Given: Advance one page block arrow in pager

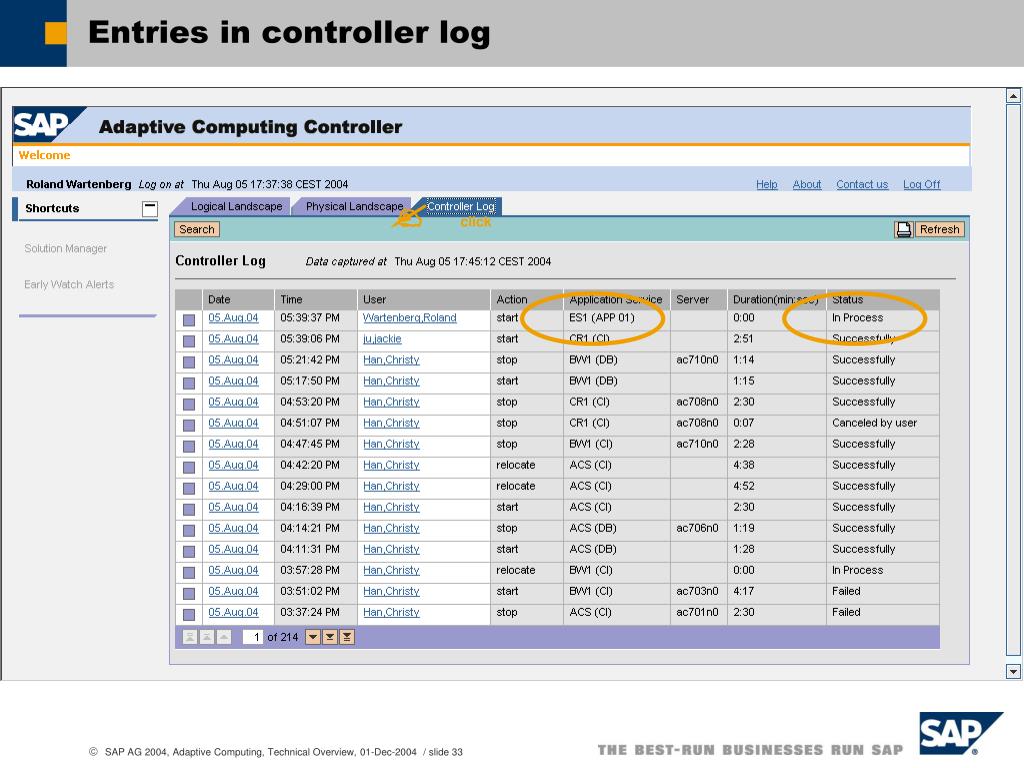Looking at the screenshot, I should 330,637.
